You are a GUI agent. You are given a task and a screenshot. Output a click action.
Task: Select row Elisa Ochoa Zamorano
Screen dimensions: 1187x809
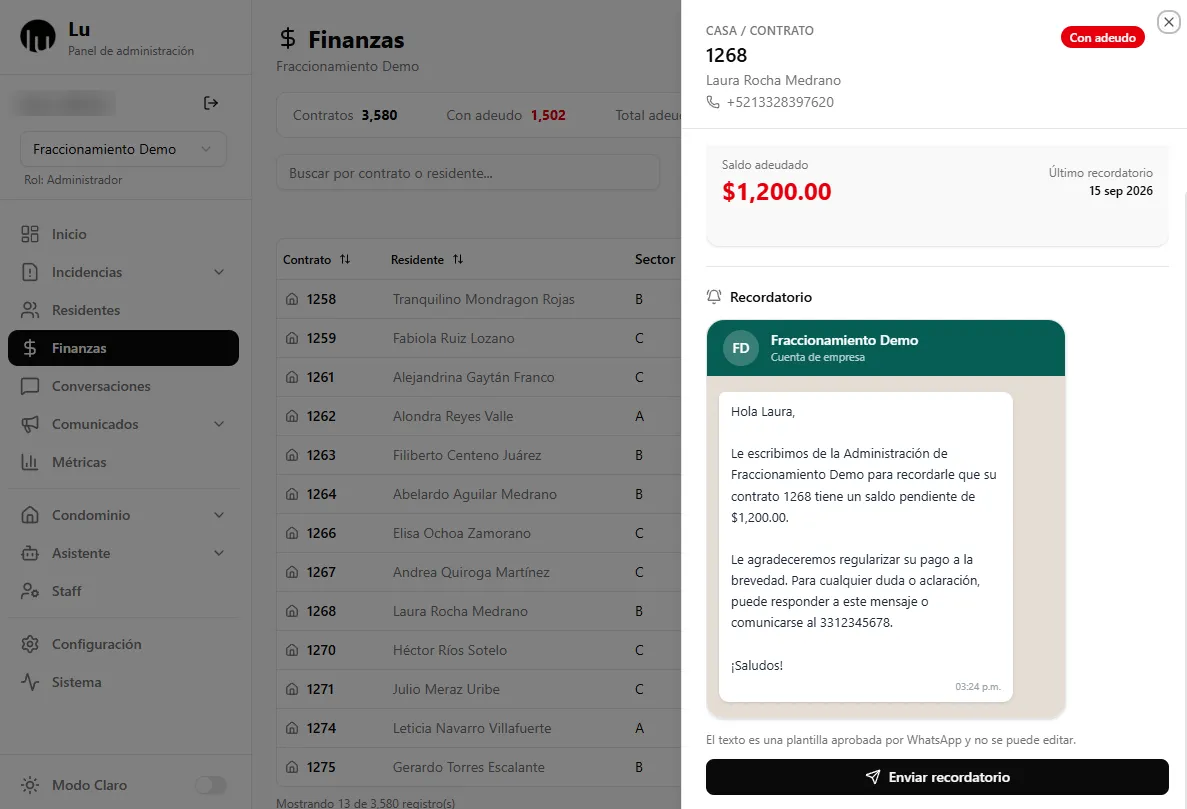(x=478, y=533)
